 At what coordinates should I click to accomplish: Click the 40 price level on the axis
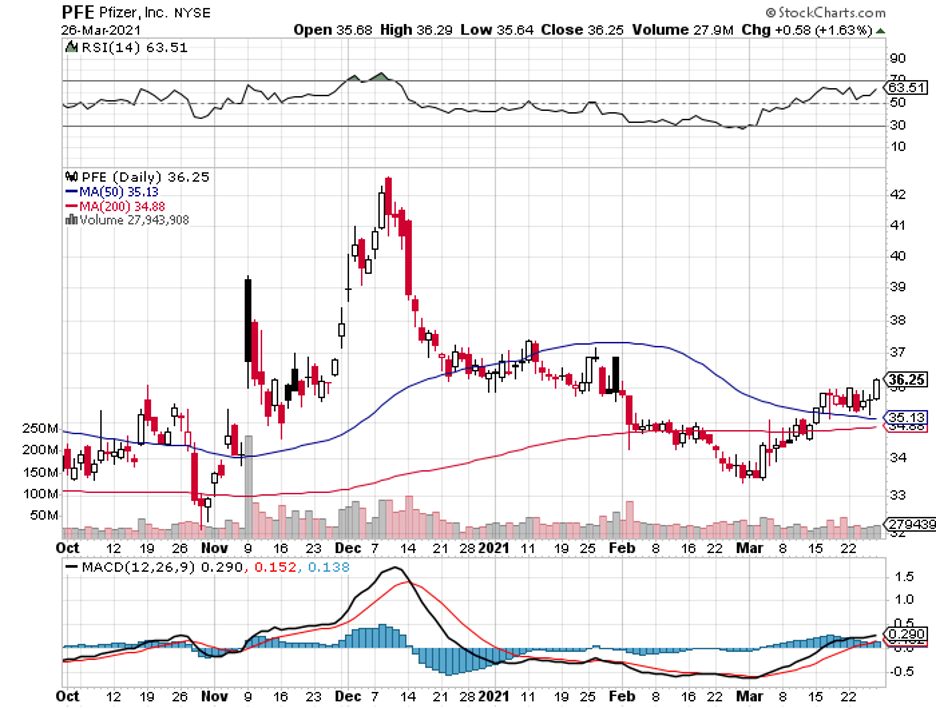tap(897, 256)
